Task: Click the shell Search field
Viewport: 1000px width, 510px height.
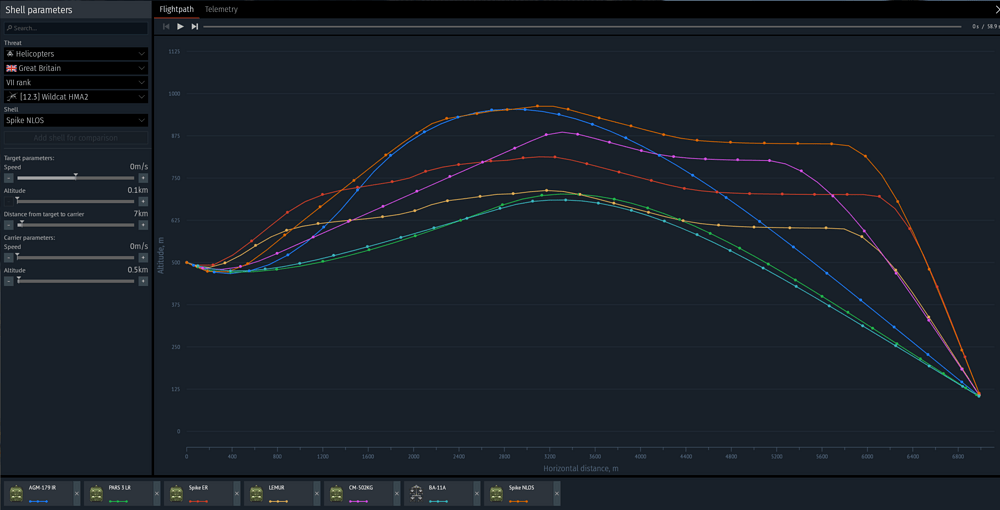Action: point(76,28)
